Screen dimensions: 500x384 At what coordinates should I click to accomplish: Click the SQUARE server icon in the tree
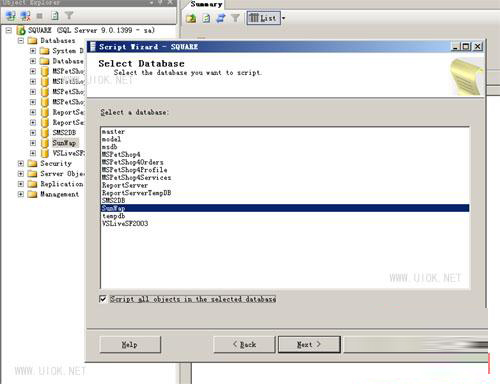coord(21,31)
